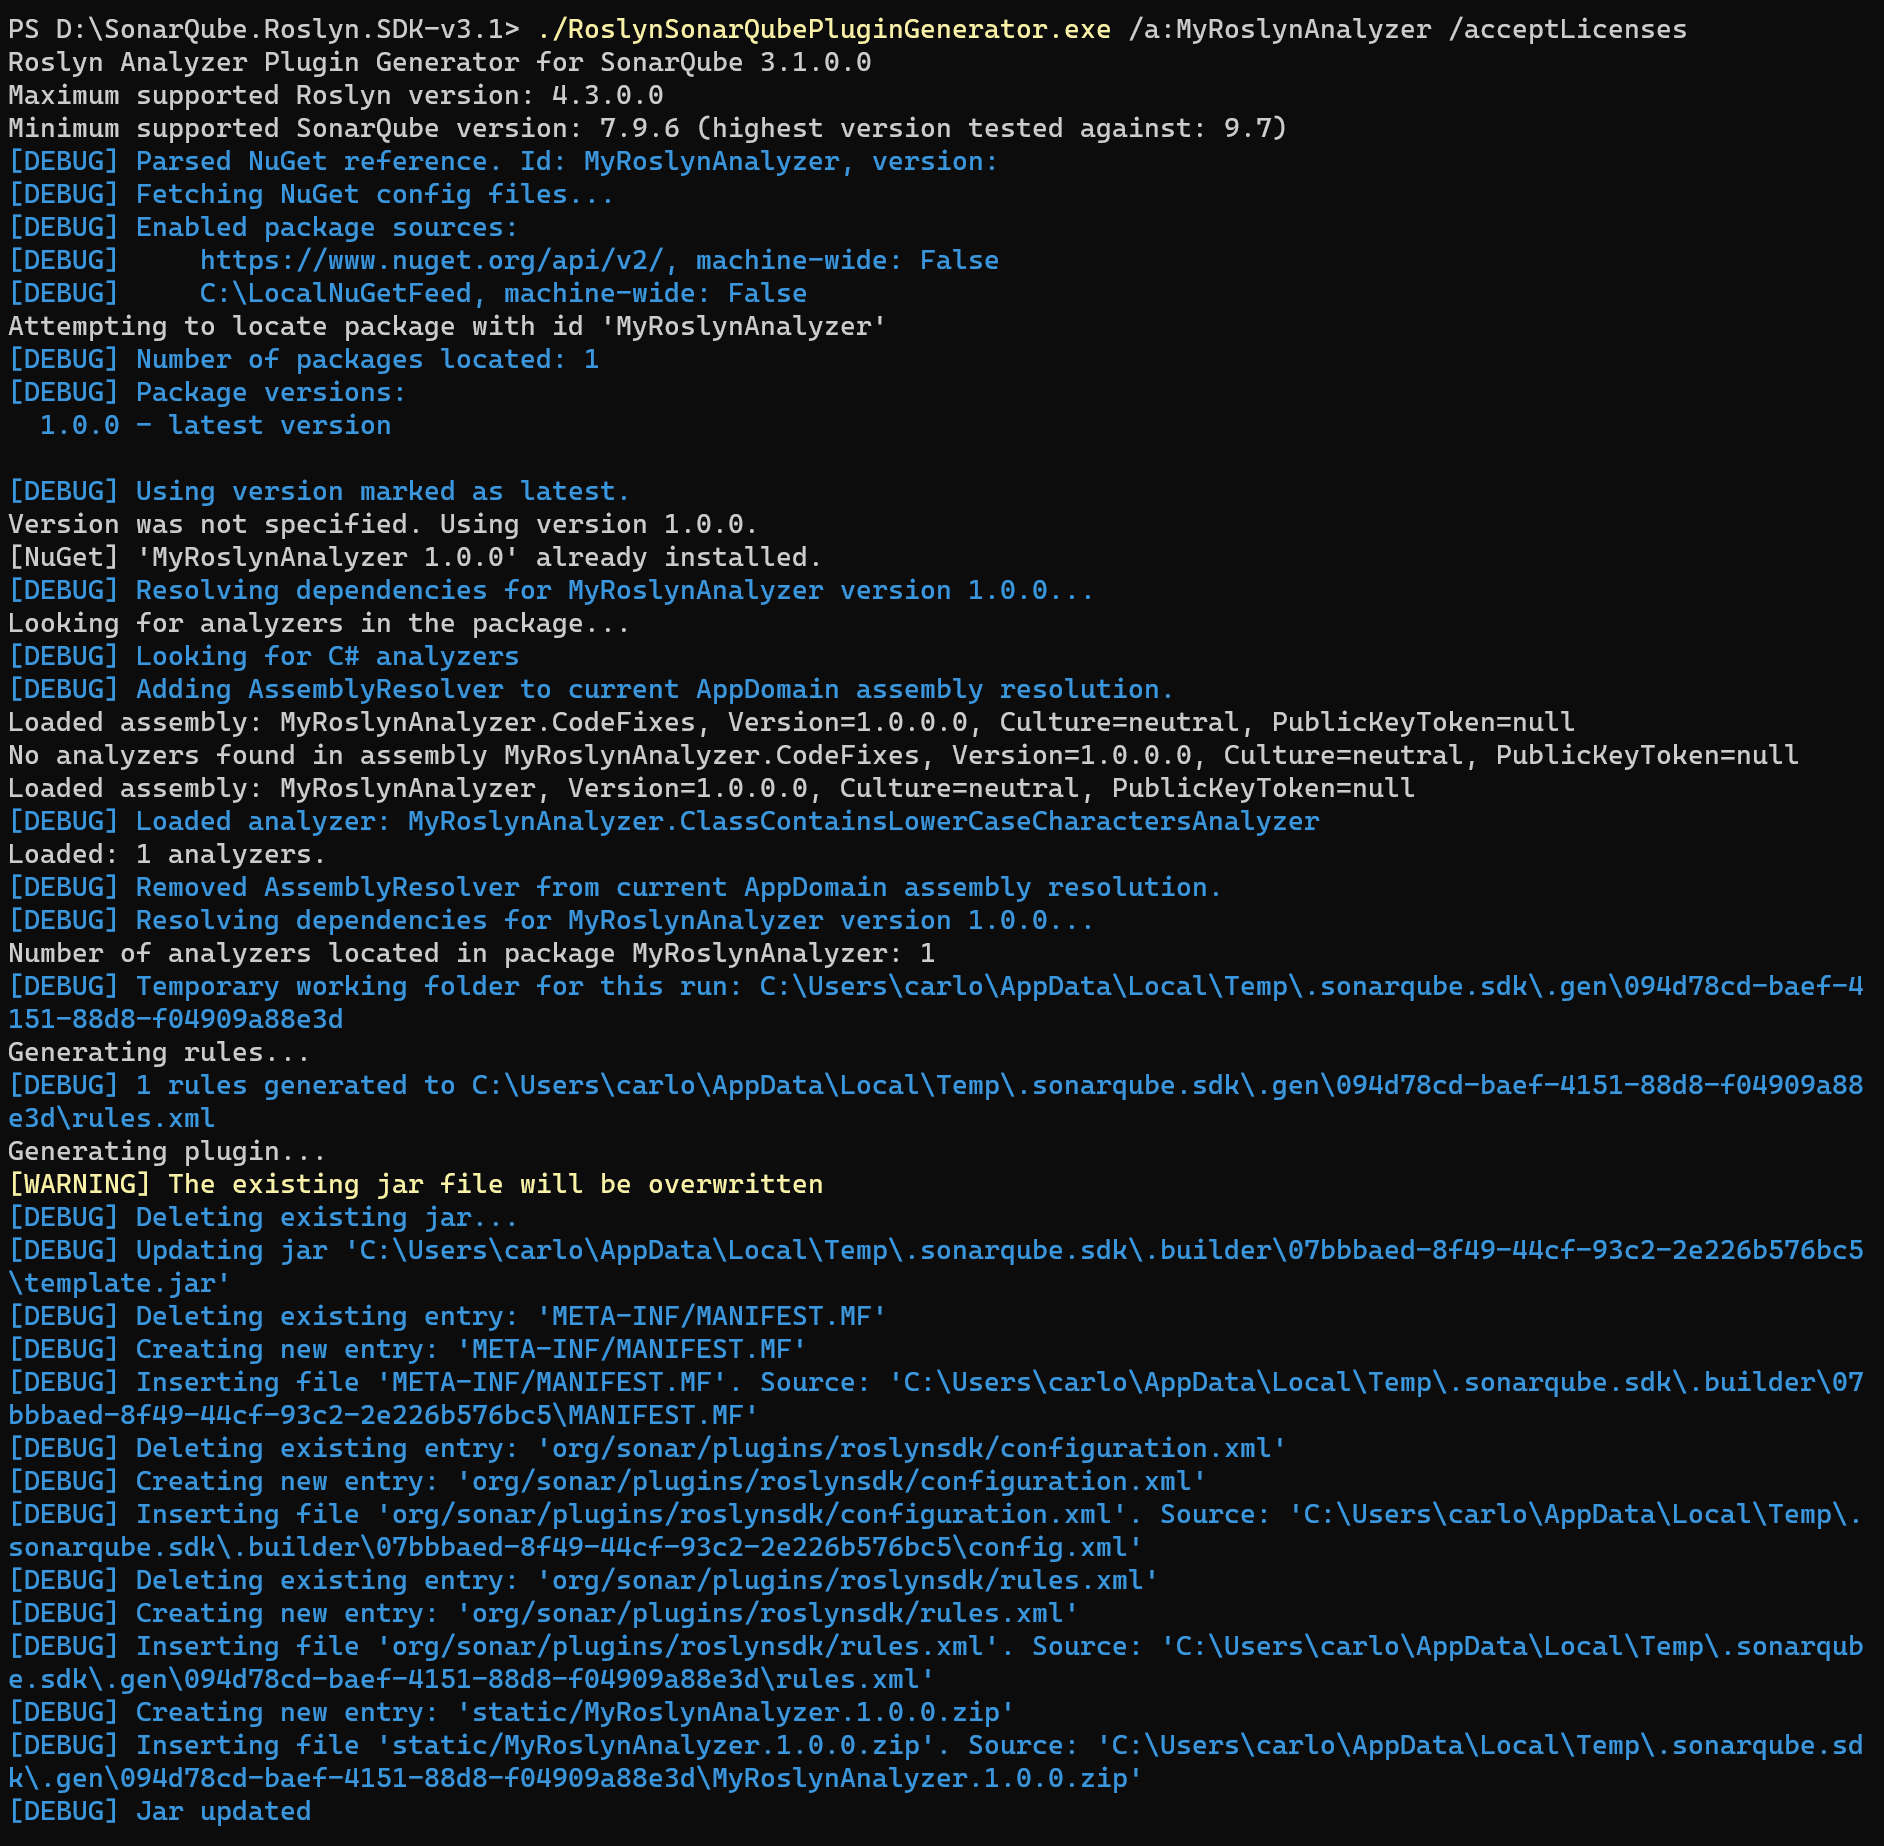The width and height of the screenshot is (1884, 1846).
Task: Click the \template.jar' continuation line
Action: click(120, 1283)
